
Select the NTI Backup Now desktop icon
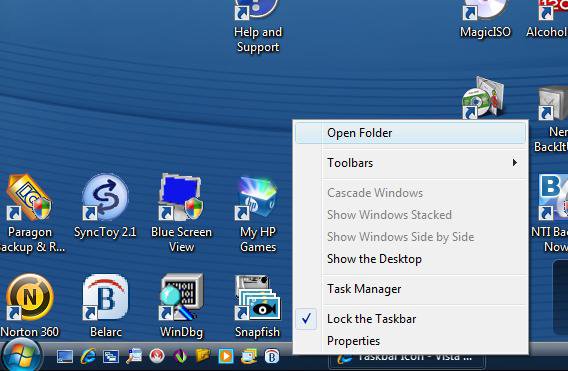[550, 213]
